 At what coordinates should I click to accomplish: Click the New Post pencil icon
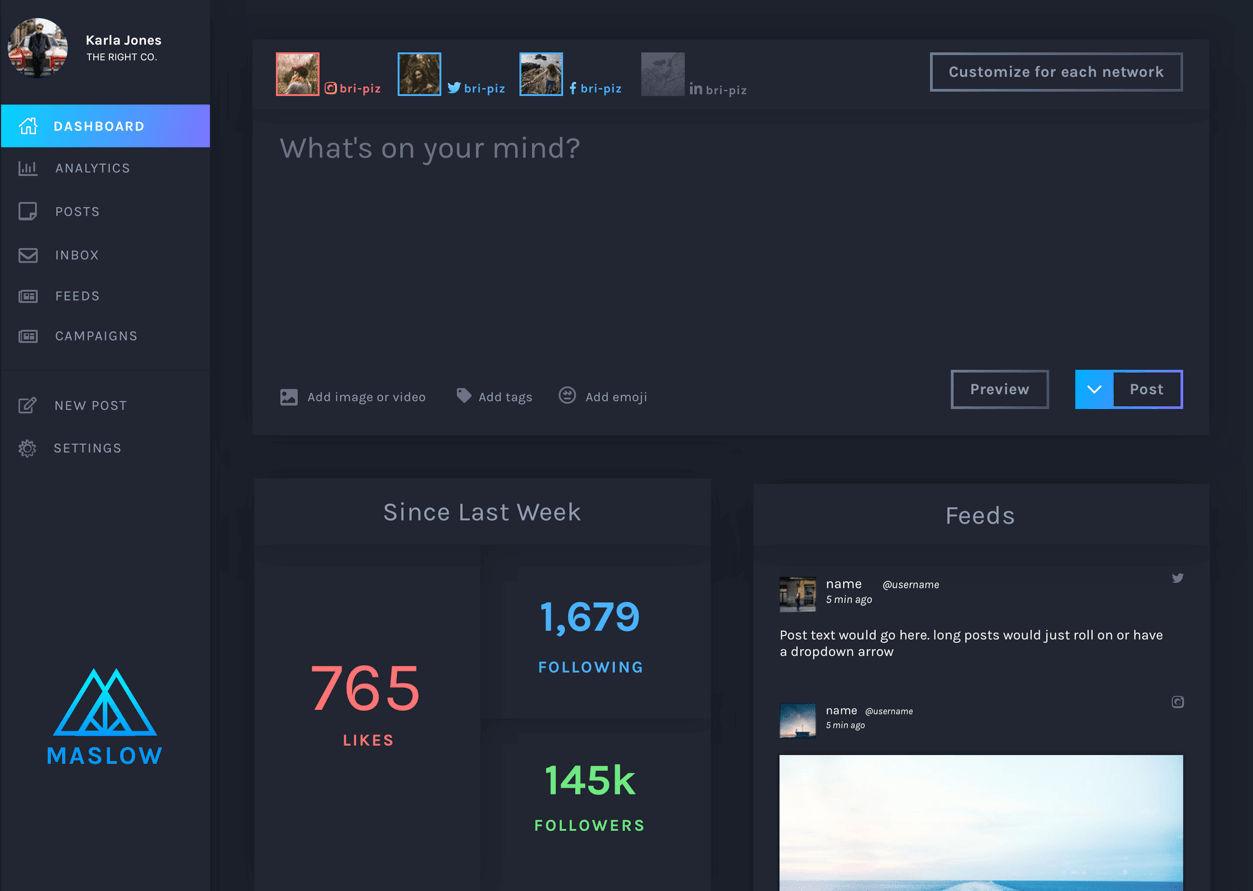28,405
